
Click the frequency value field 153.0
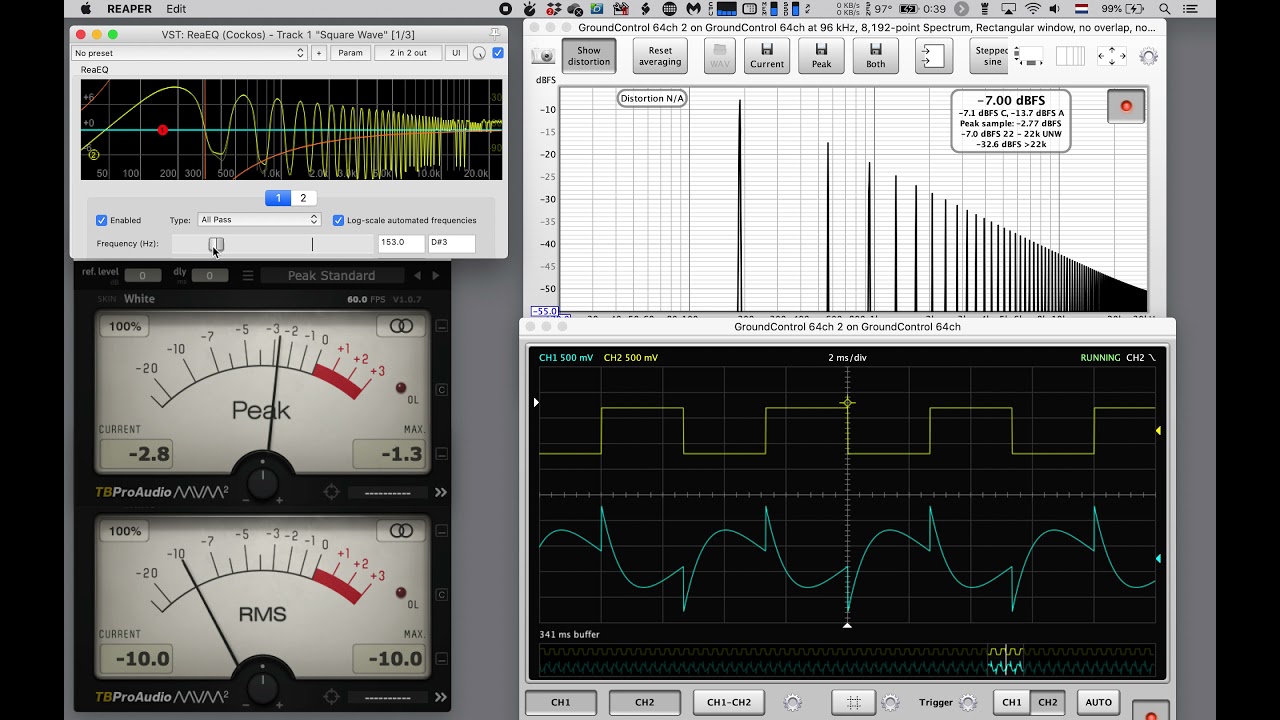401,243
